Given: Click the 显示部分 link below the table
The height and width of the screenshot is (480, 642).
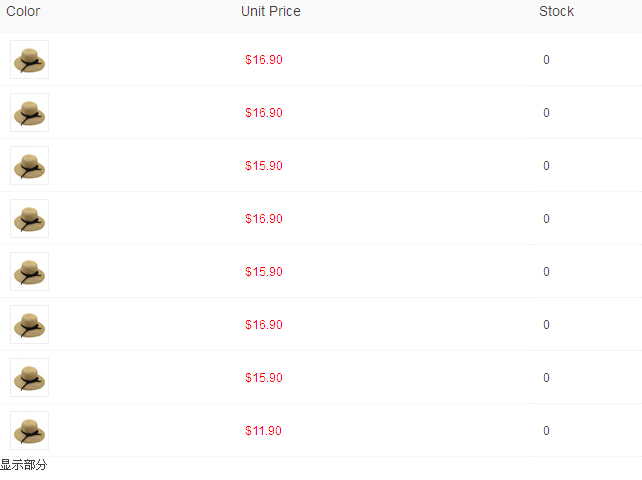Looking at the screenshot, I should click(24, 465).
